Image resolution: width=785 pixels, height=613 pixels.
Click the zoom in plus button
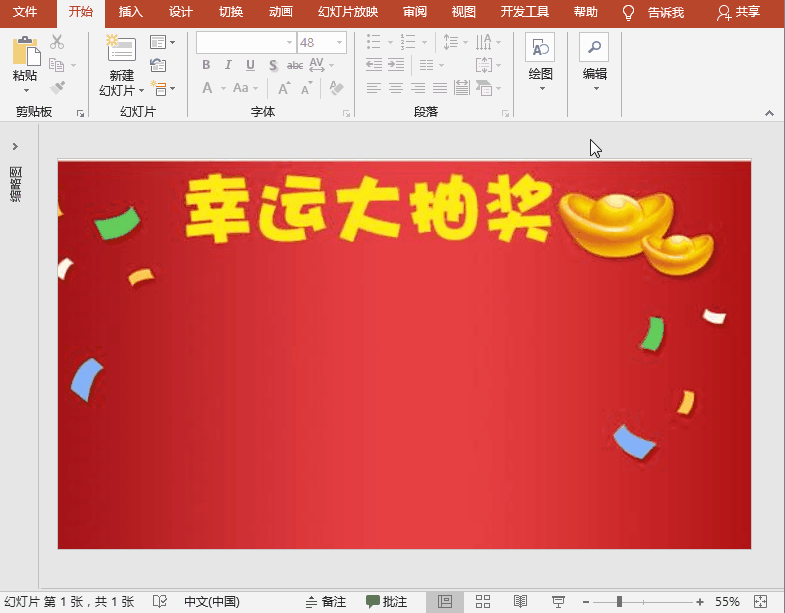coord(700,601)
